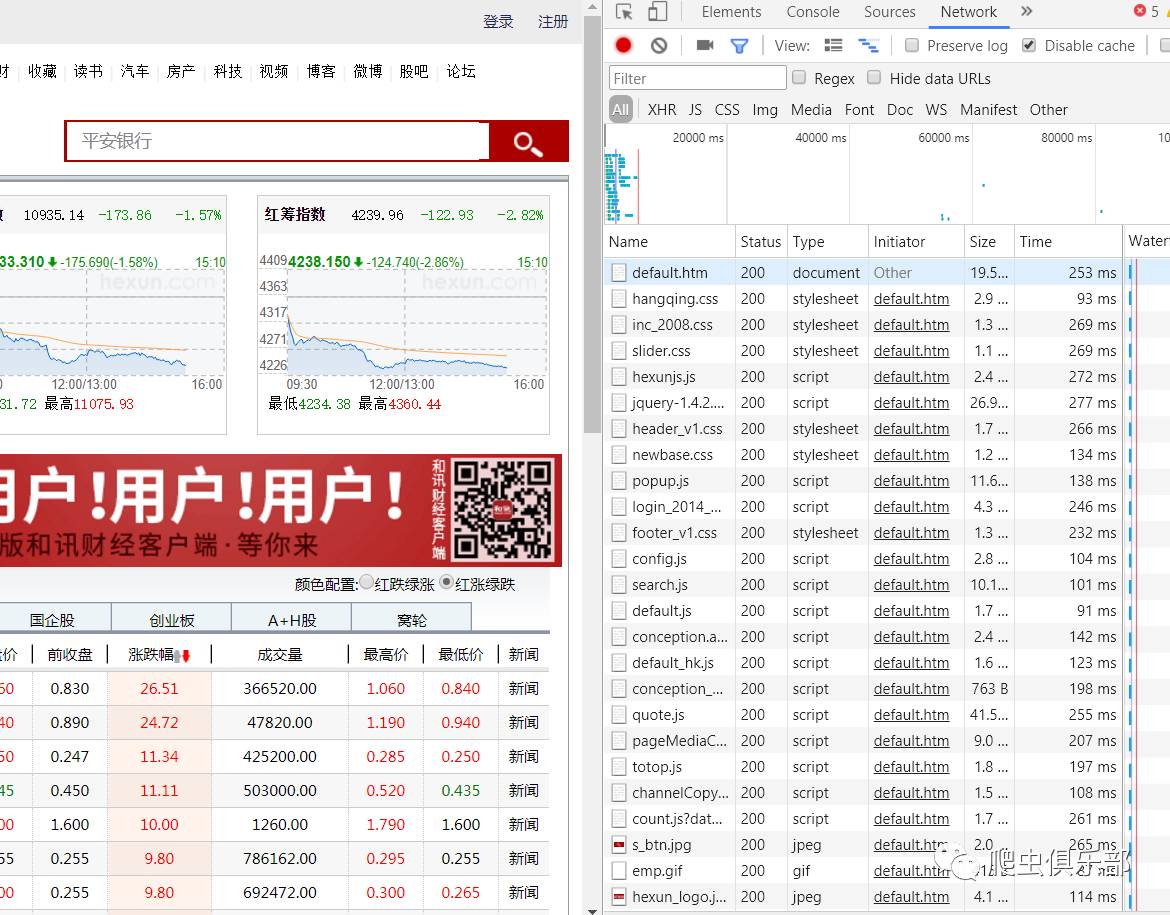Open the 博客 navigation link
1170x915 pixels.
(321, 71)
